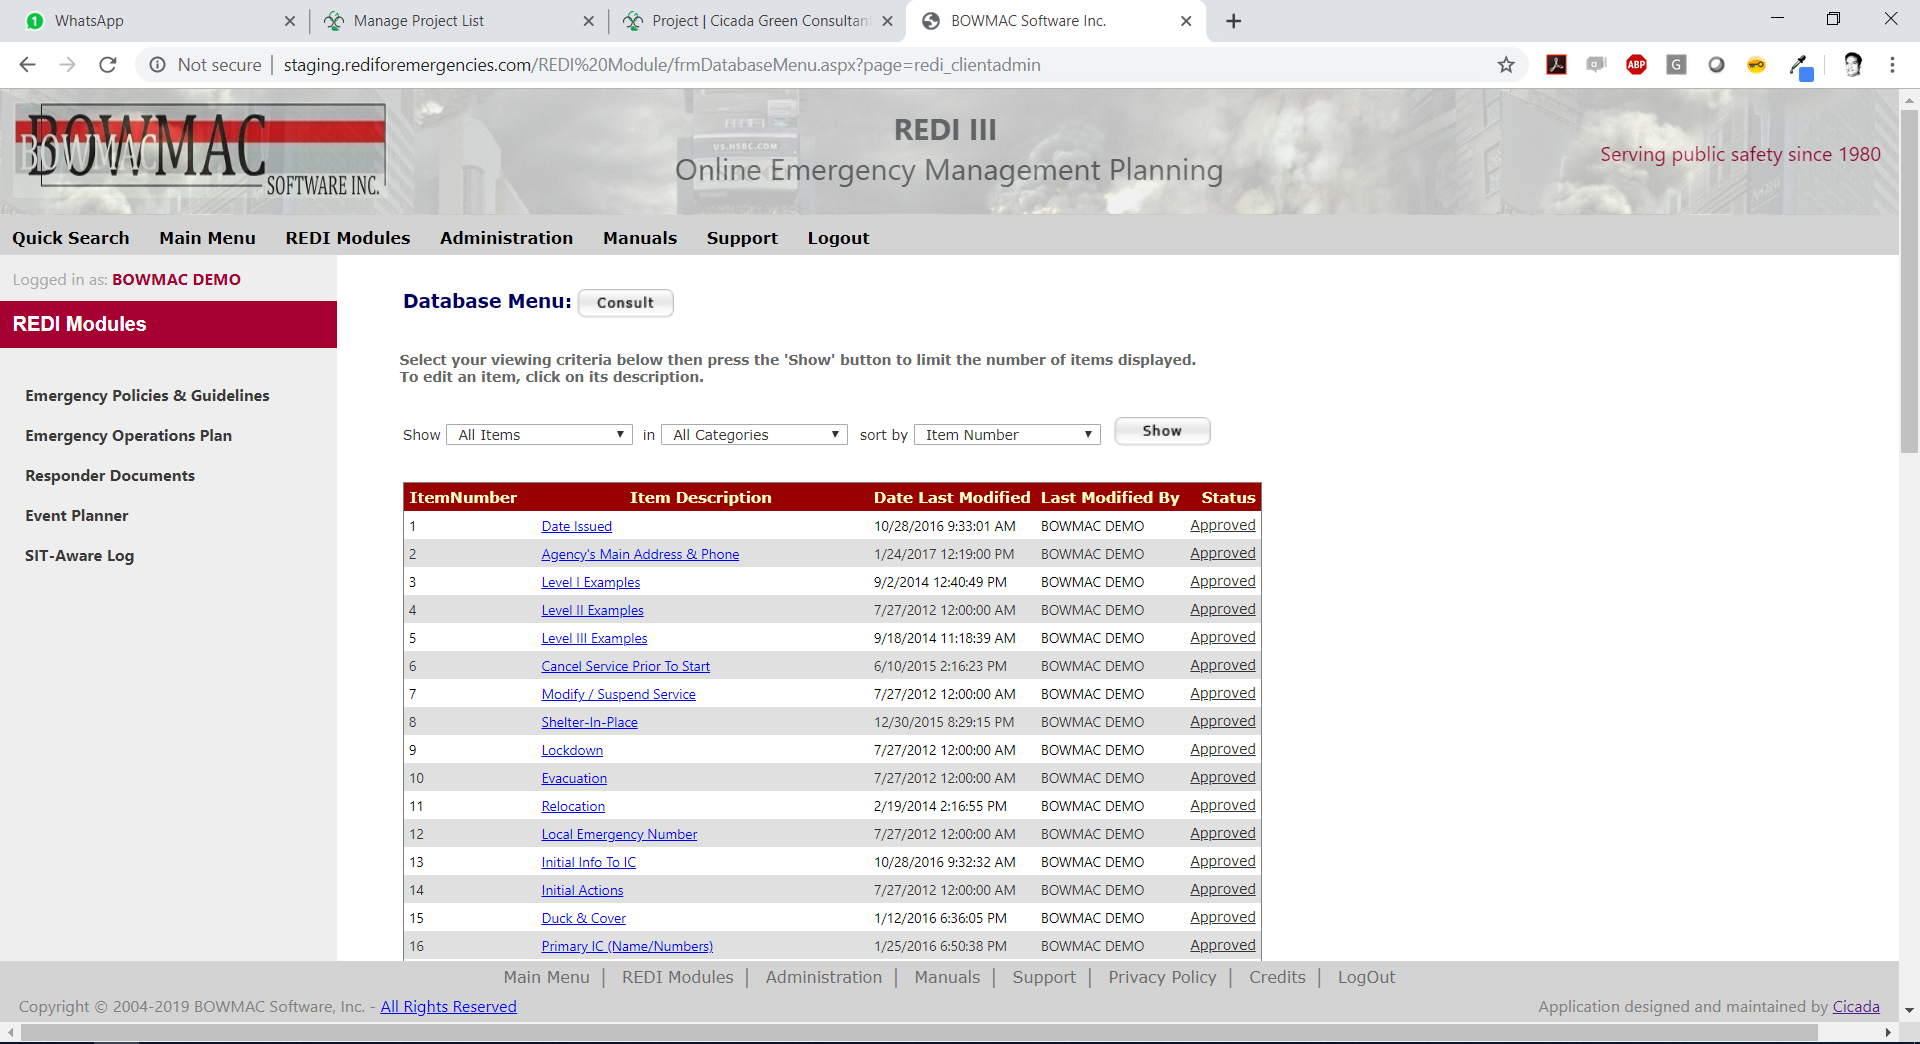Open the Local Emergency Number item

point(619,834)
